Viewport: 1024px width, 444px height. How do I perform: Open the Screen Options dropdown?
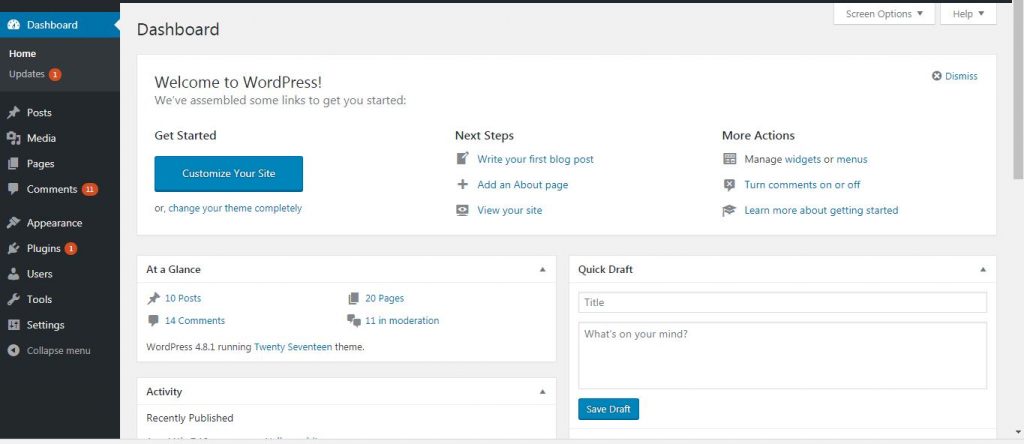tap(884, 14)
